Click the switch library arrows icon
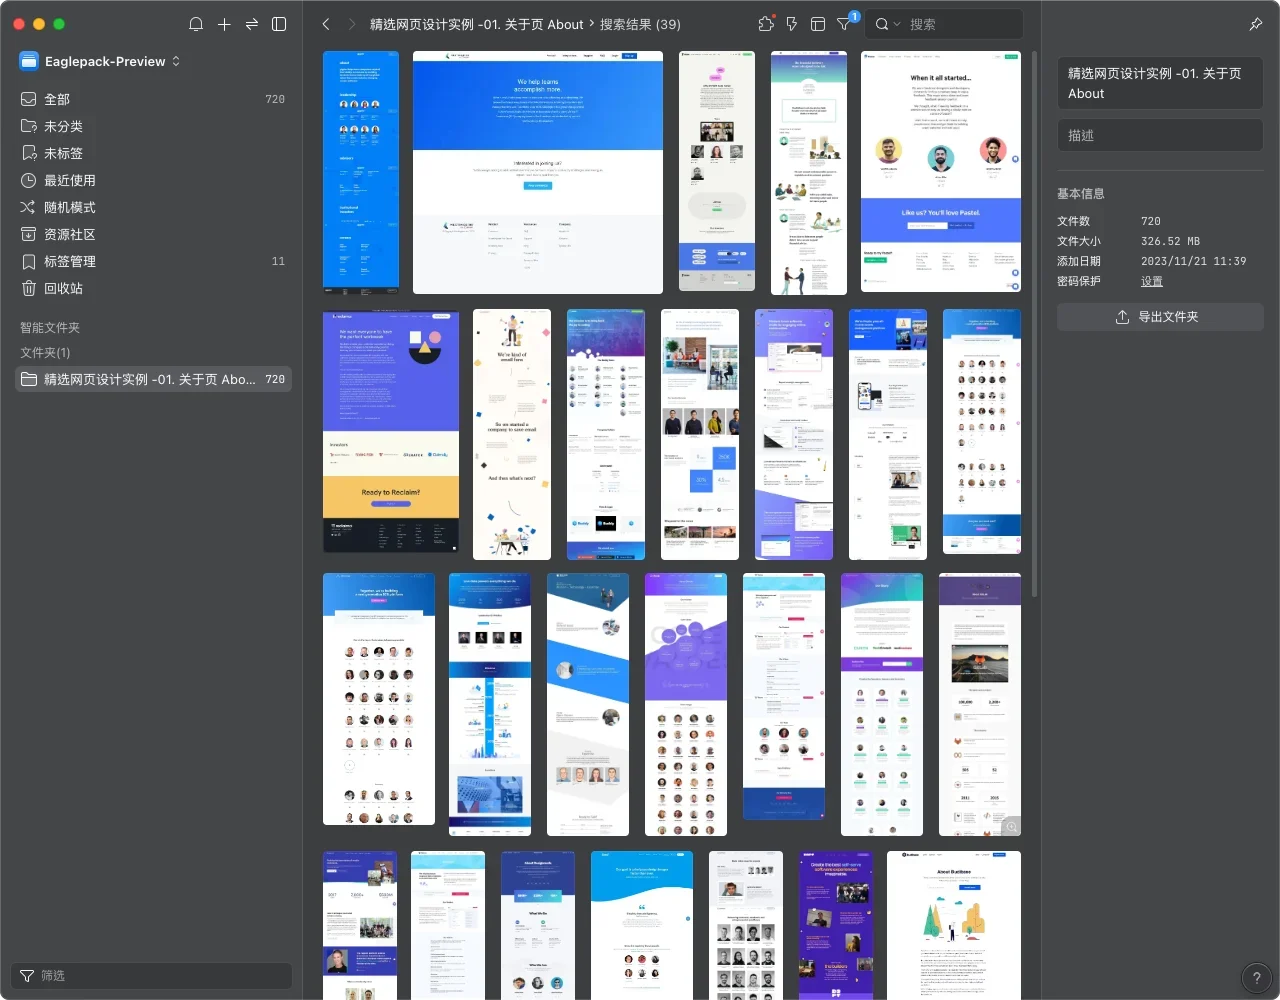The image size is (1280, 1000). point(252,24)
